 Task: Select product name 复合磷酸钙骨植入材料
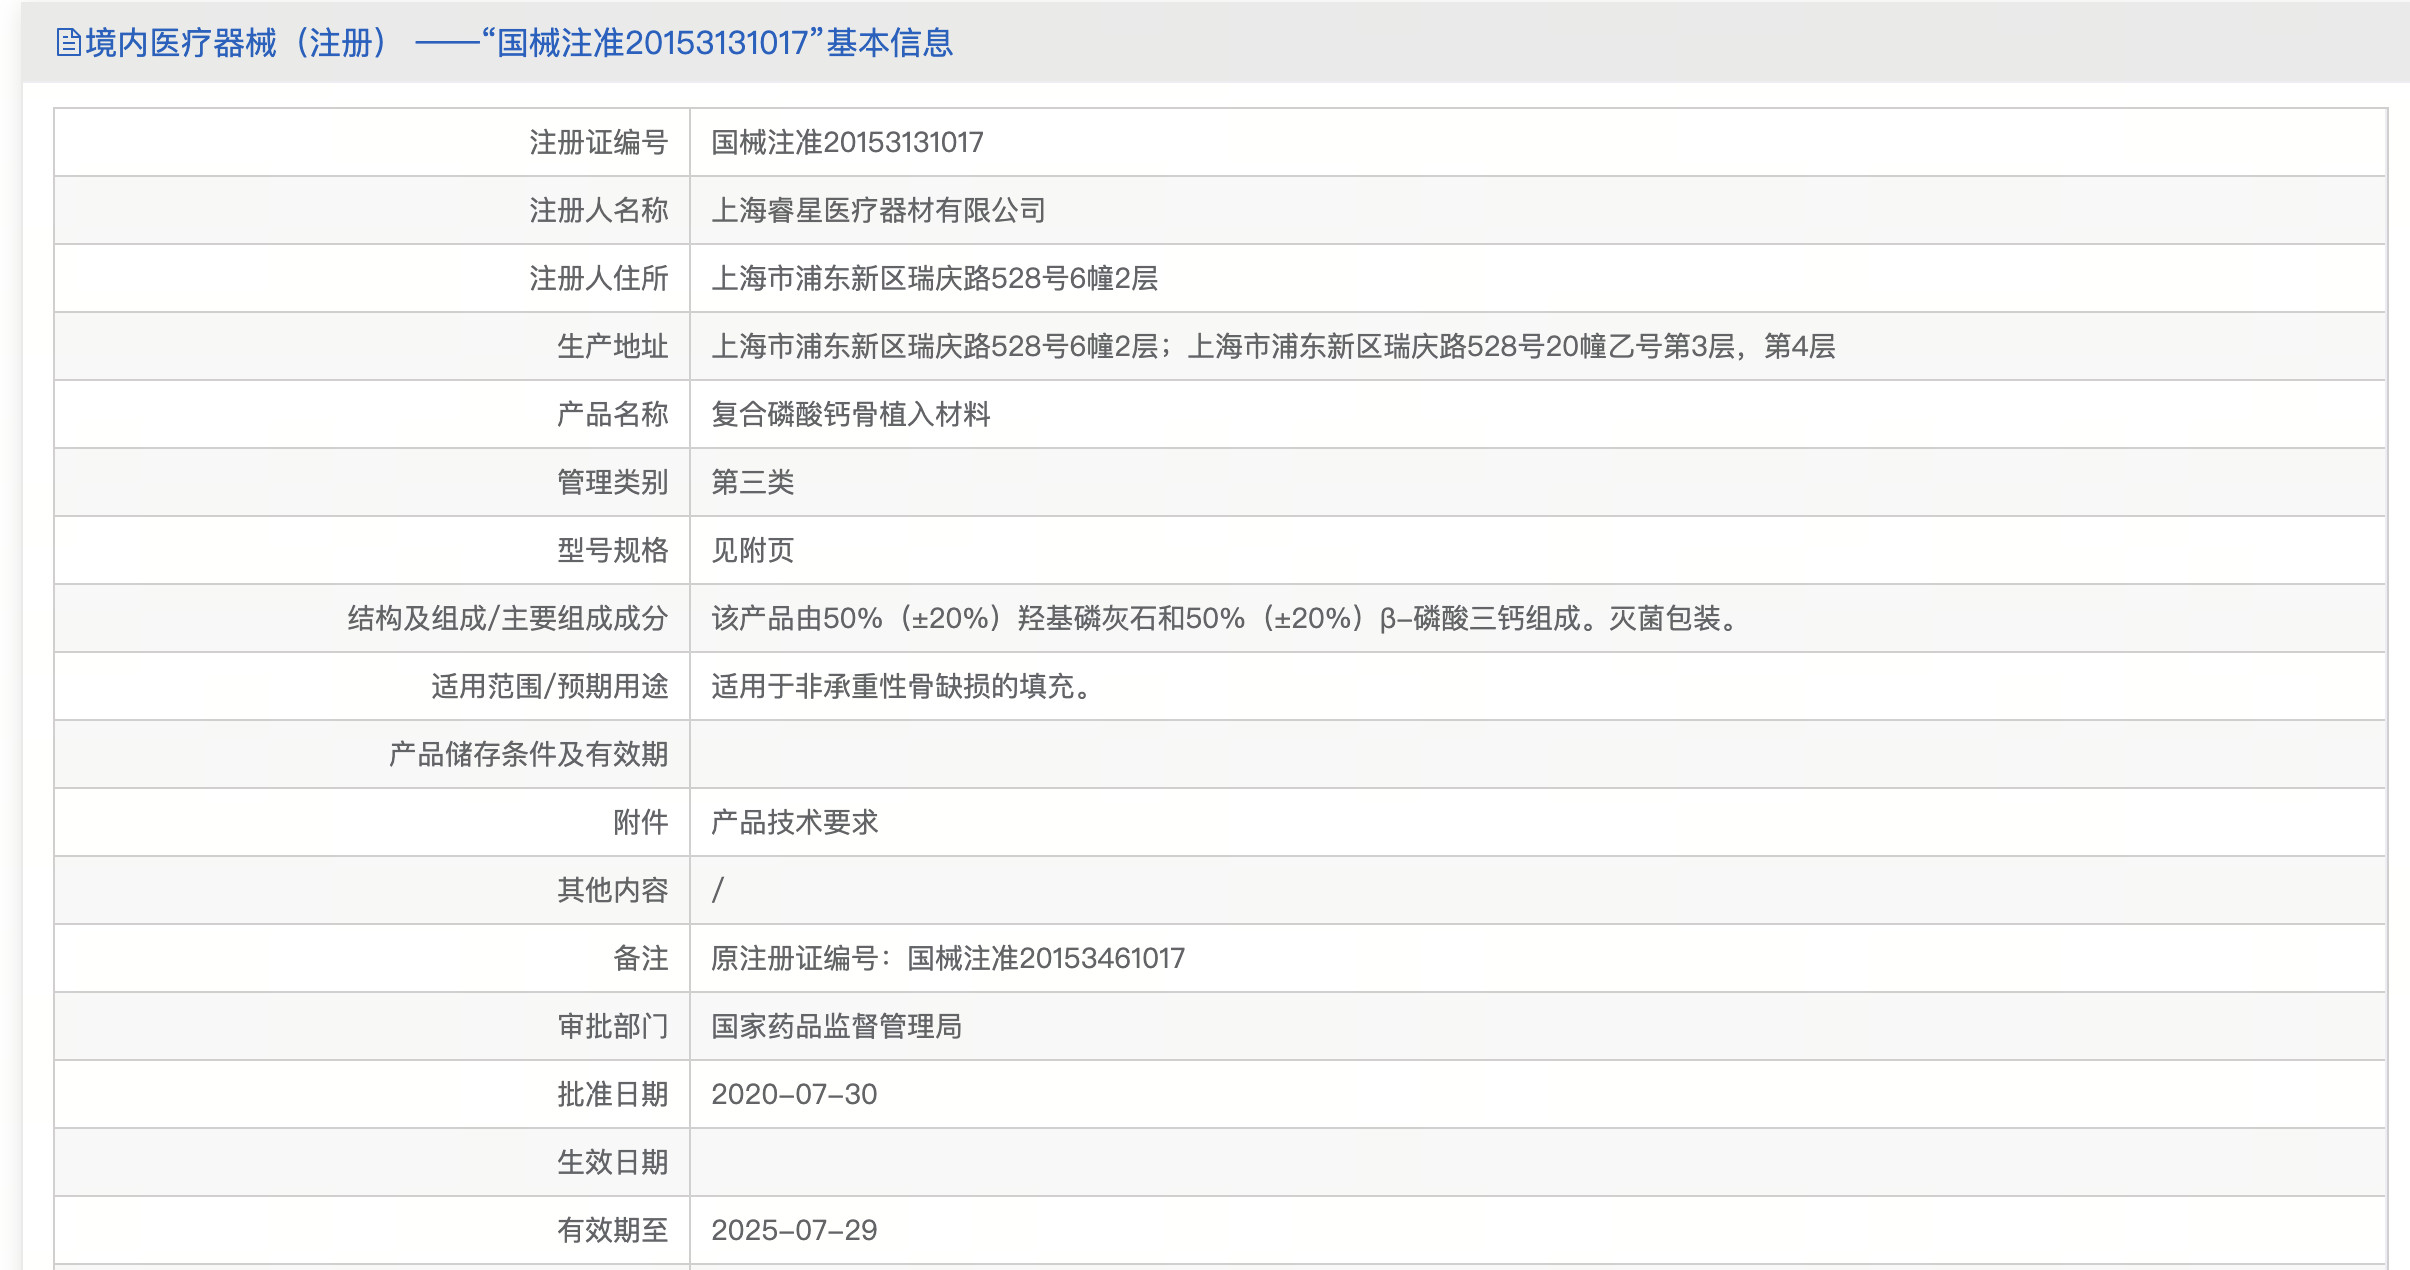pyautogui.click(x=850, y=414)
